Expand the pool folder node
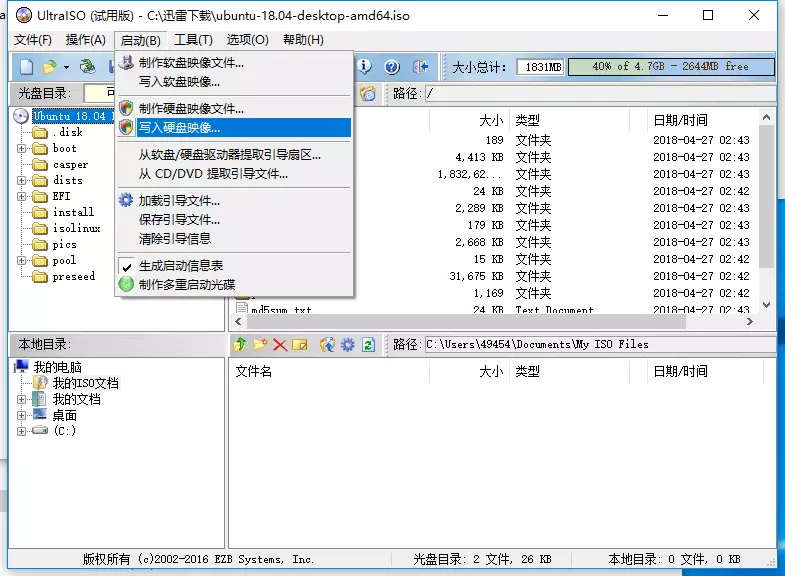The height and width of the screenshot is (576, 785). click(21, 261)
